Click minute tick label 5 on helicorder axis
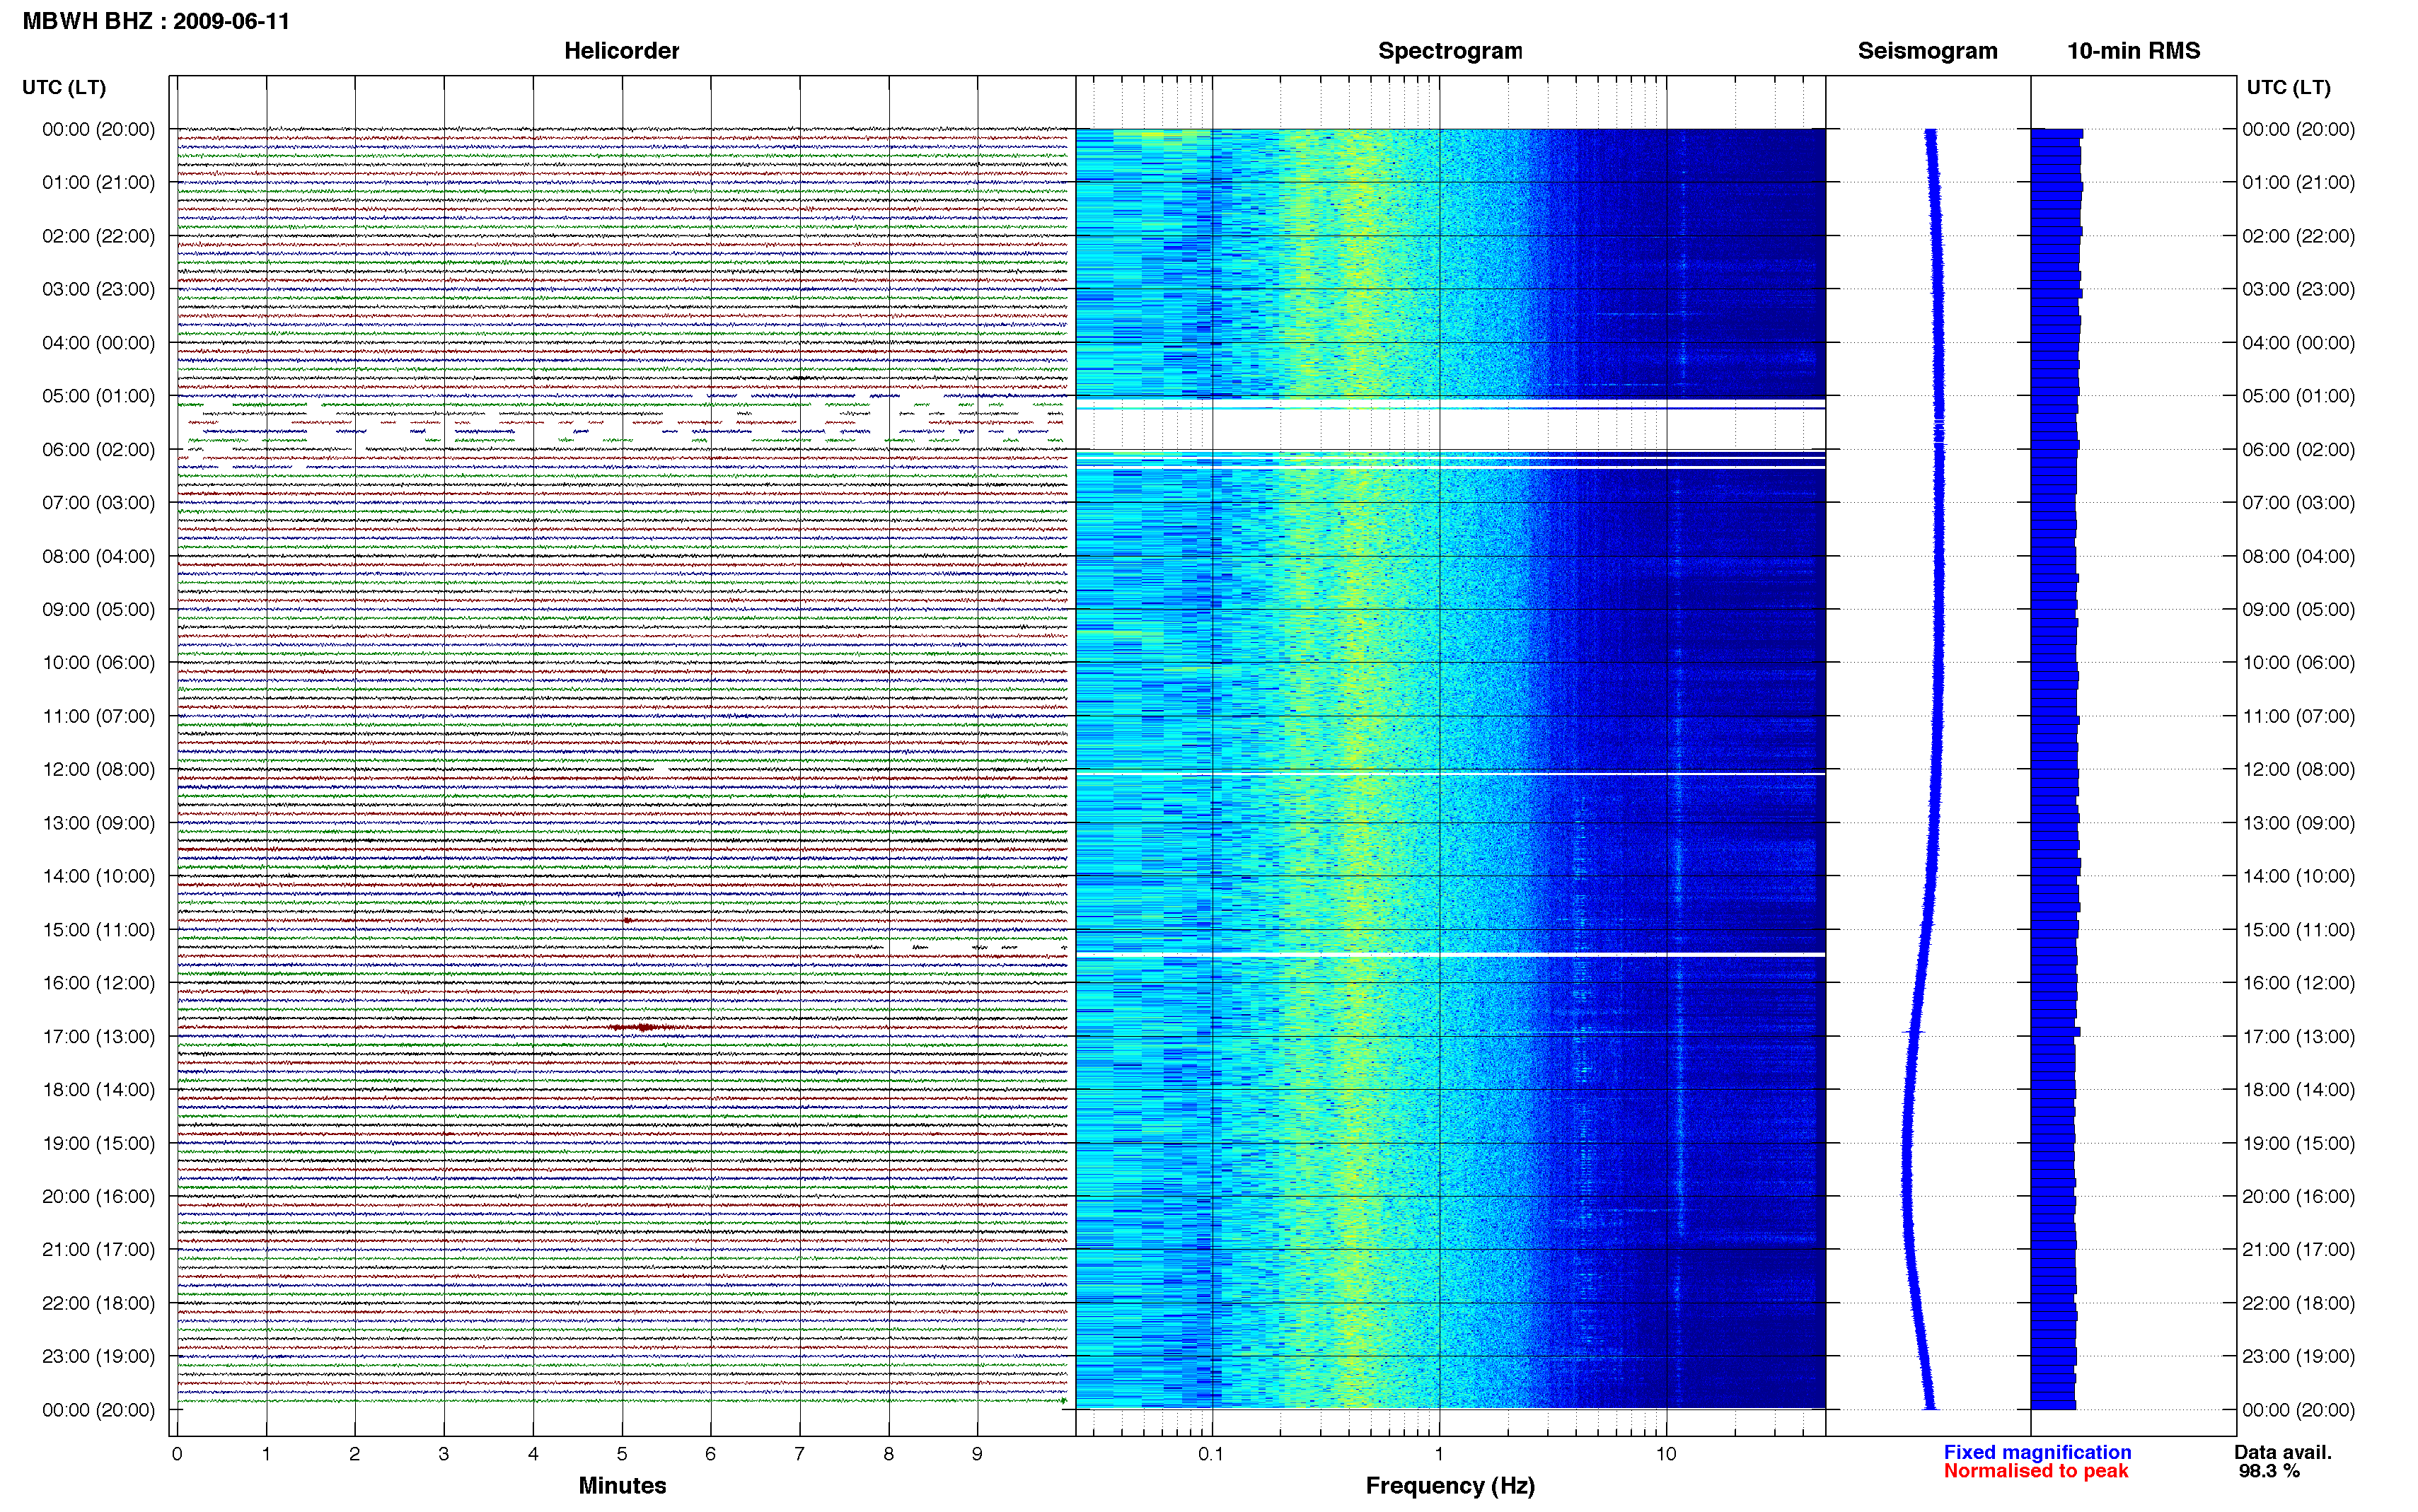 (x=622, y=1455)
